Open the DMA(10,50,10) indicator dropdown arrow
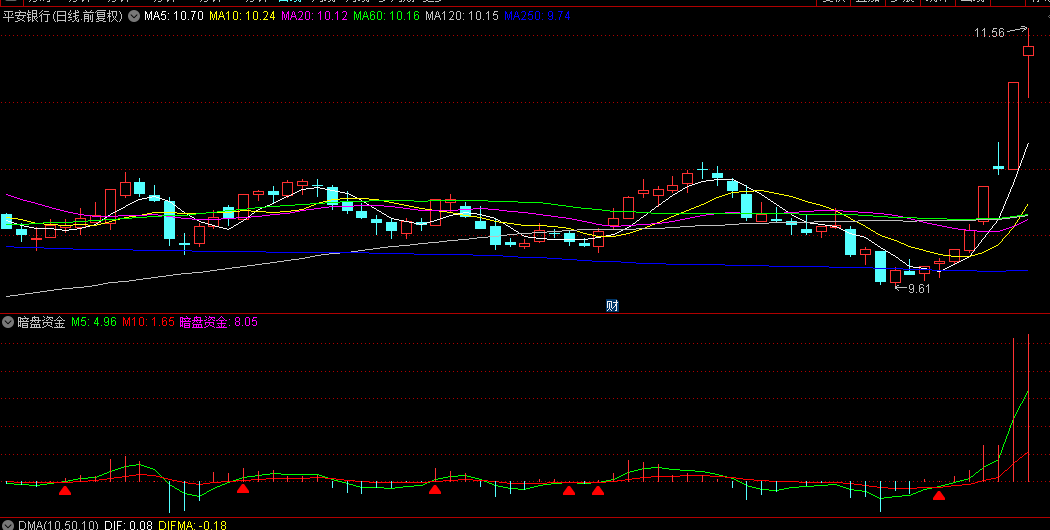 coord(8,525)
